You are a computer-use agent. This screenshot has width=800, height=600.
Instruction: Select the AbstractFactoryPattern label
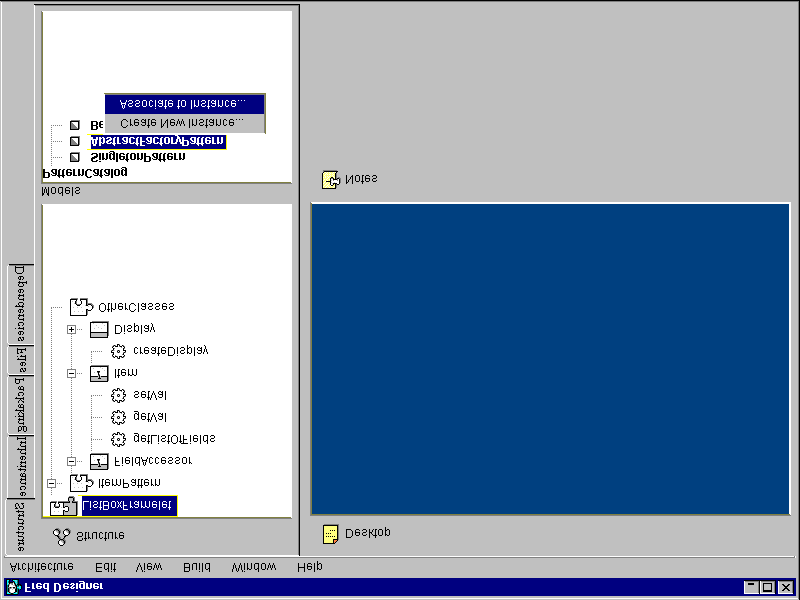coord(158,141)
